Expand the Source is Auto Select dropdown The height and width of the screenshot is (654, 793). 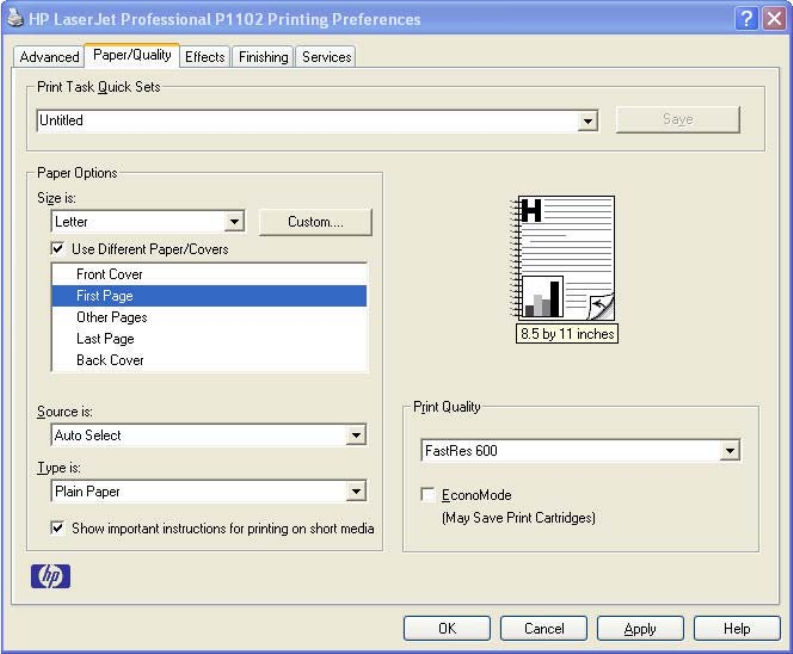pos(356,435)
